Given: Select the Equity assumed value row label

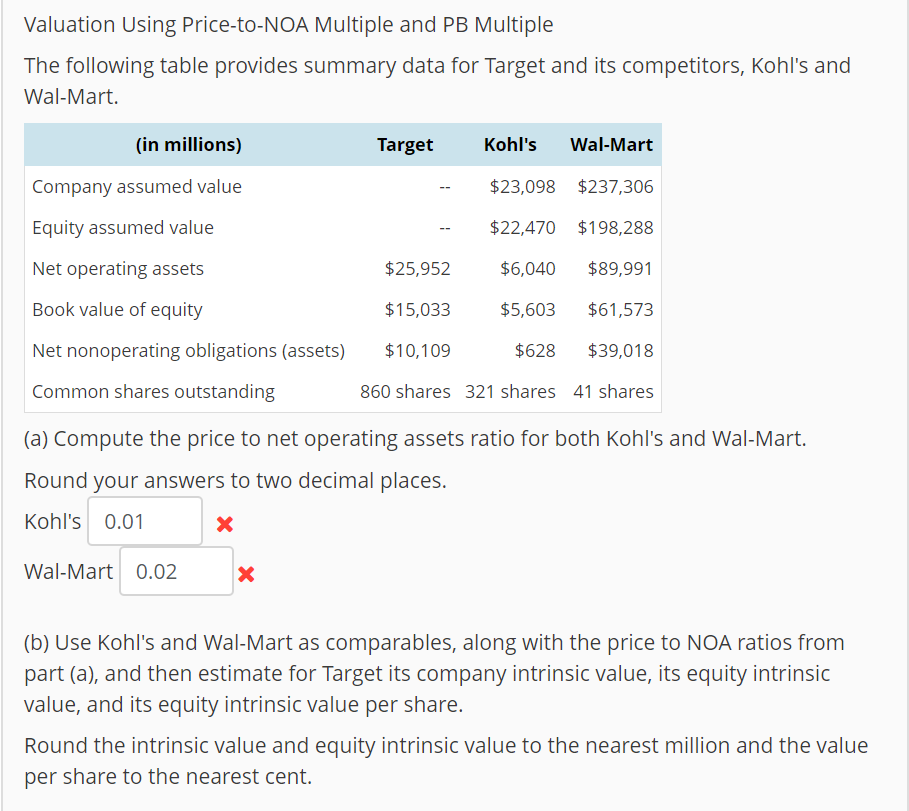Looking at the screenshot, I should click(122, 227).
